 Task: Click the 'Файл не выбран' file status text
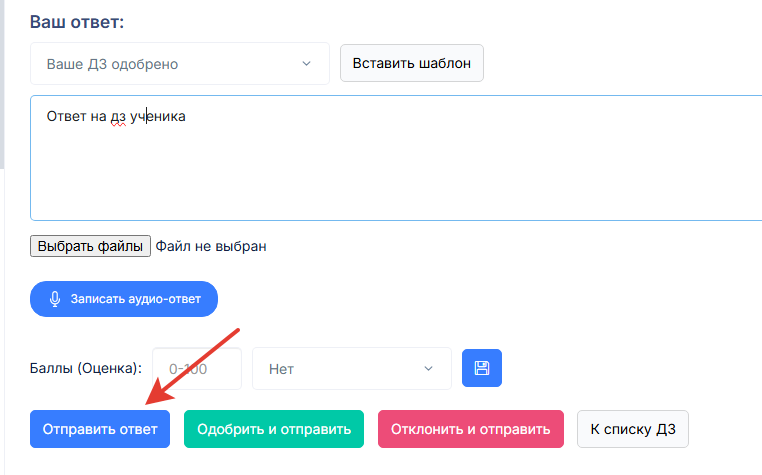tap(211, 246)
